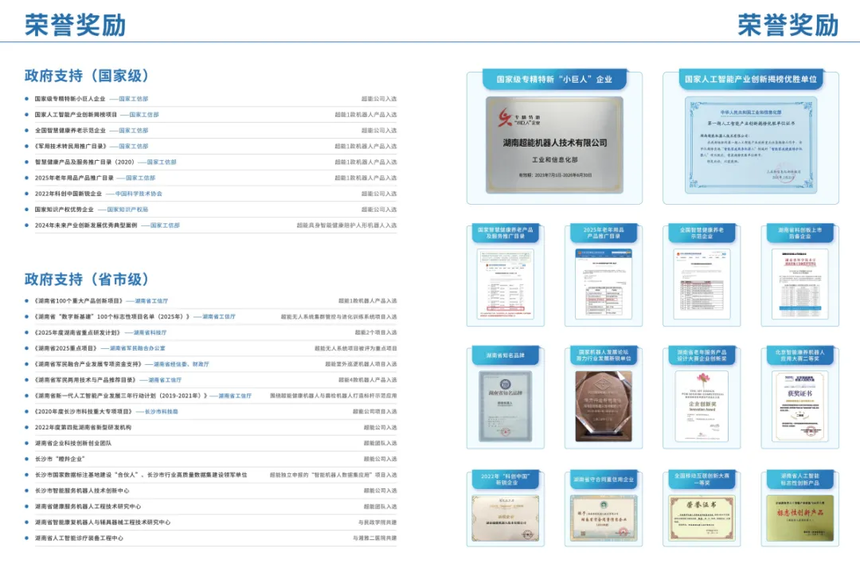
Task: Click the 湖南省军民融合办公室 source label
Action: 137,348
